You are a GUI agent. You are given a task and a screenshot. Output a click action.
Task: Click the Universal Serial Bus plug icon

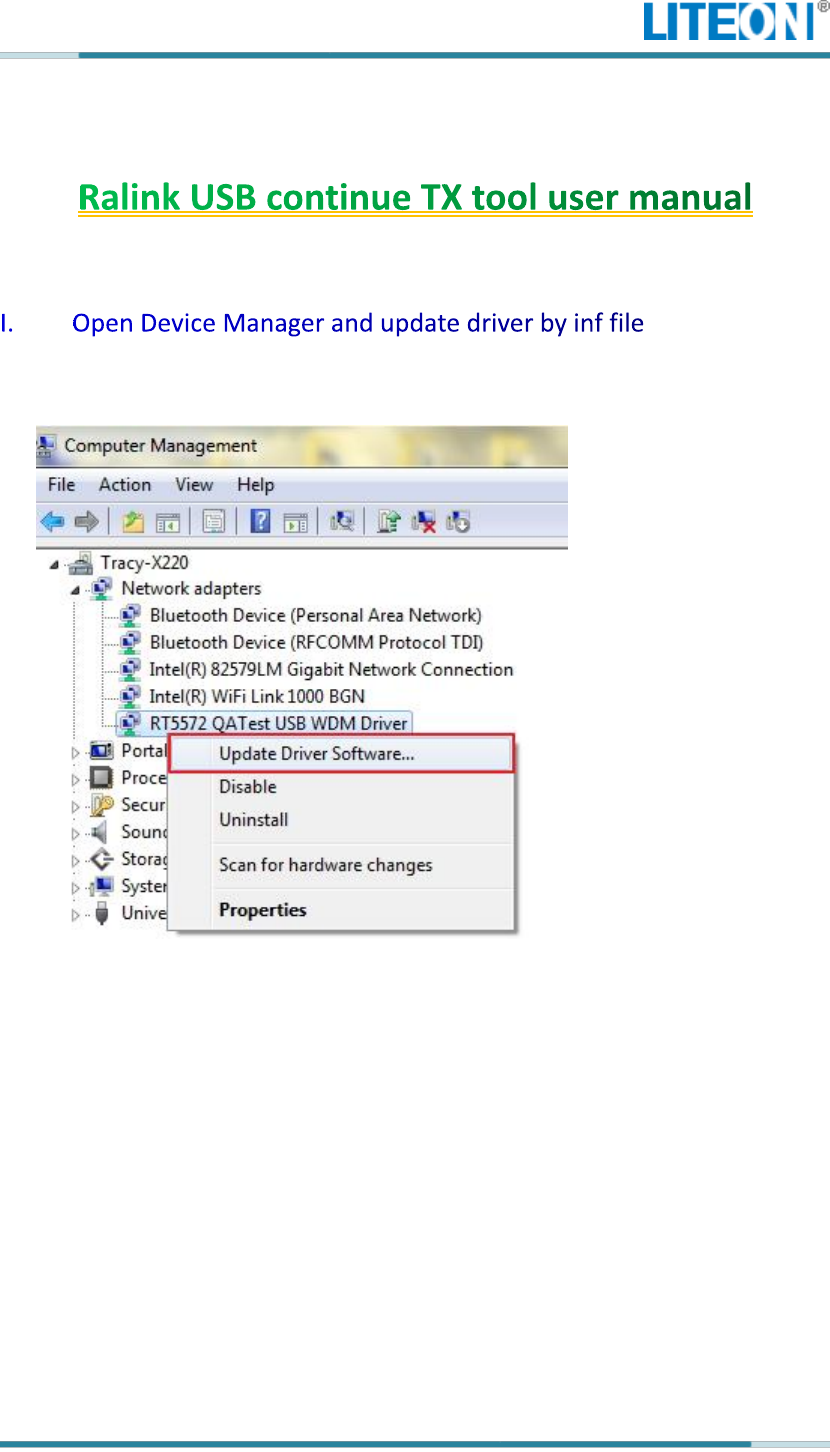coord(102,912)
